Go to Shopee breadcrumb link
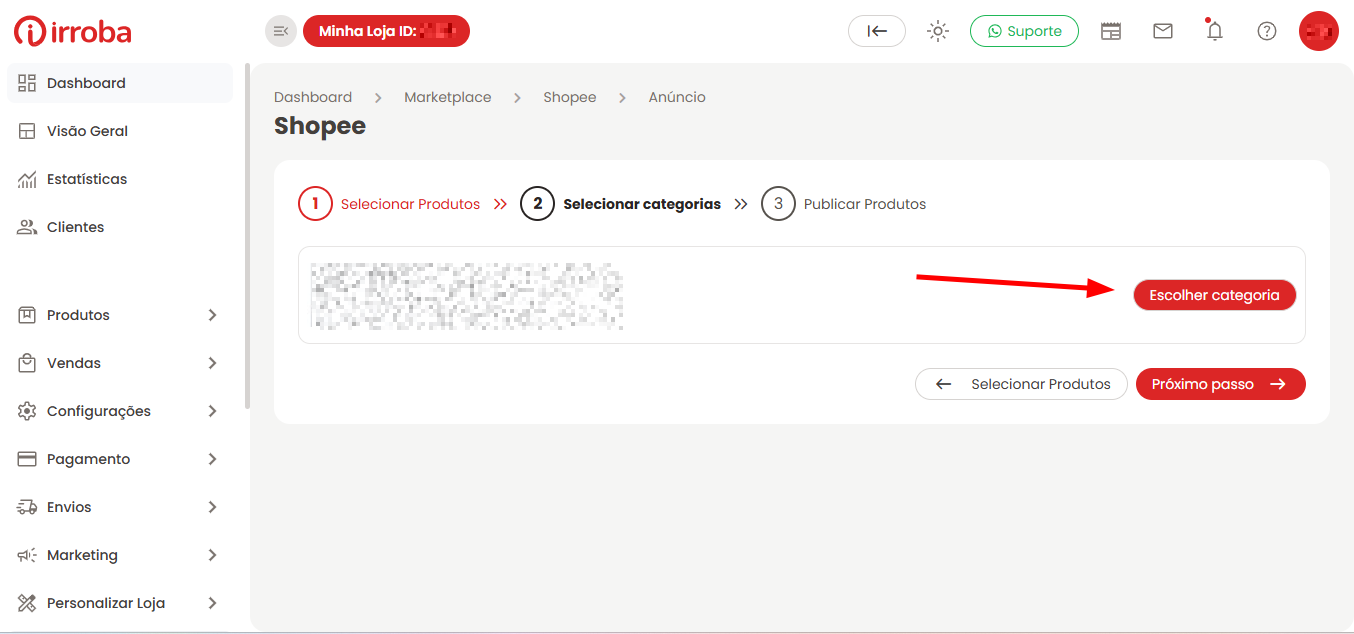 point(570,97)
